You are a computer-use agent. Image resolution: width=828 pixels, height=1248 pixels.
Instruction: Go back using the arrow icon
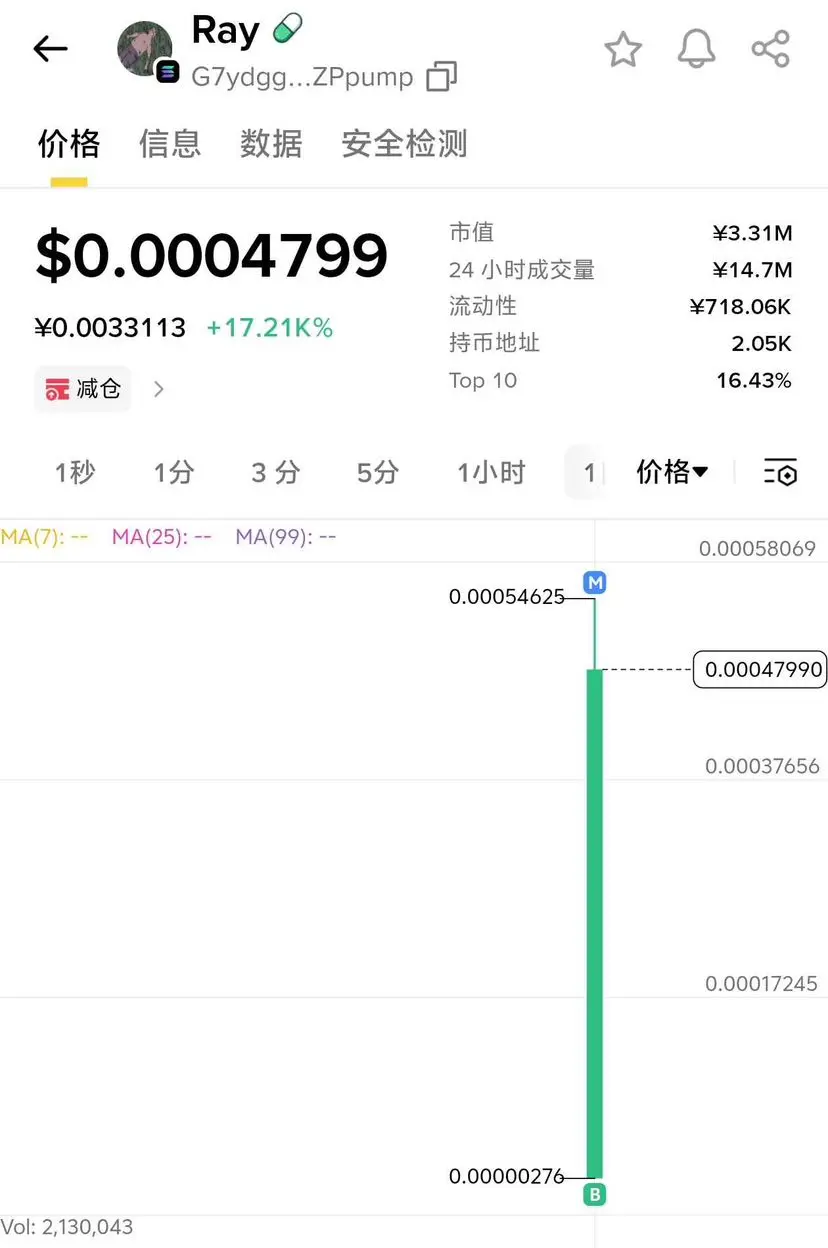click(x=50, y=48)
